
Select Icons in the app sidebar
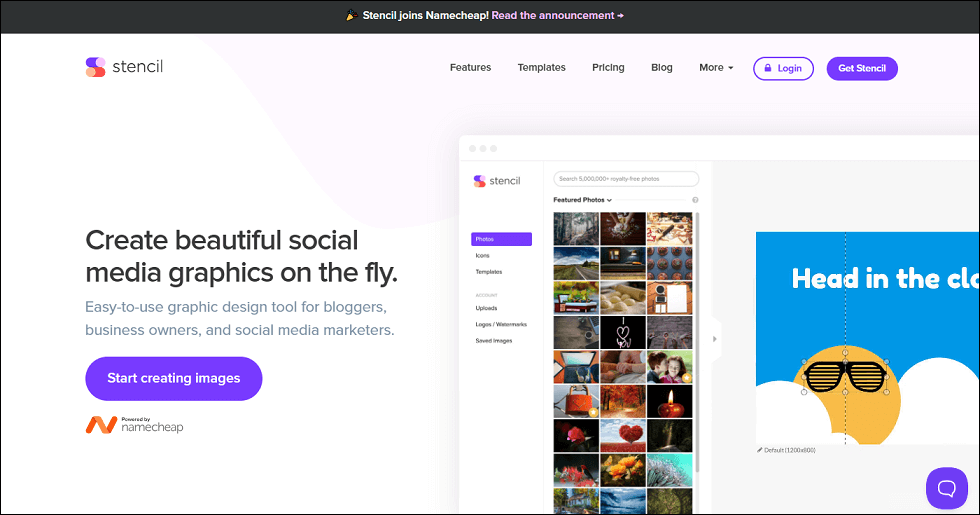pos(482,256)
